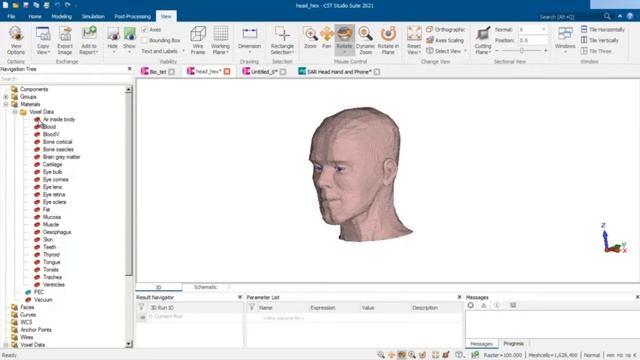Select the Dimension drawing tool

249,40
